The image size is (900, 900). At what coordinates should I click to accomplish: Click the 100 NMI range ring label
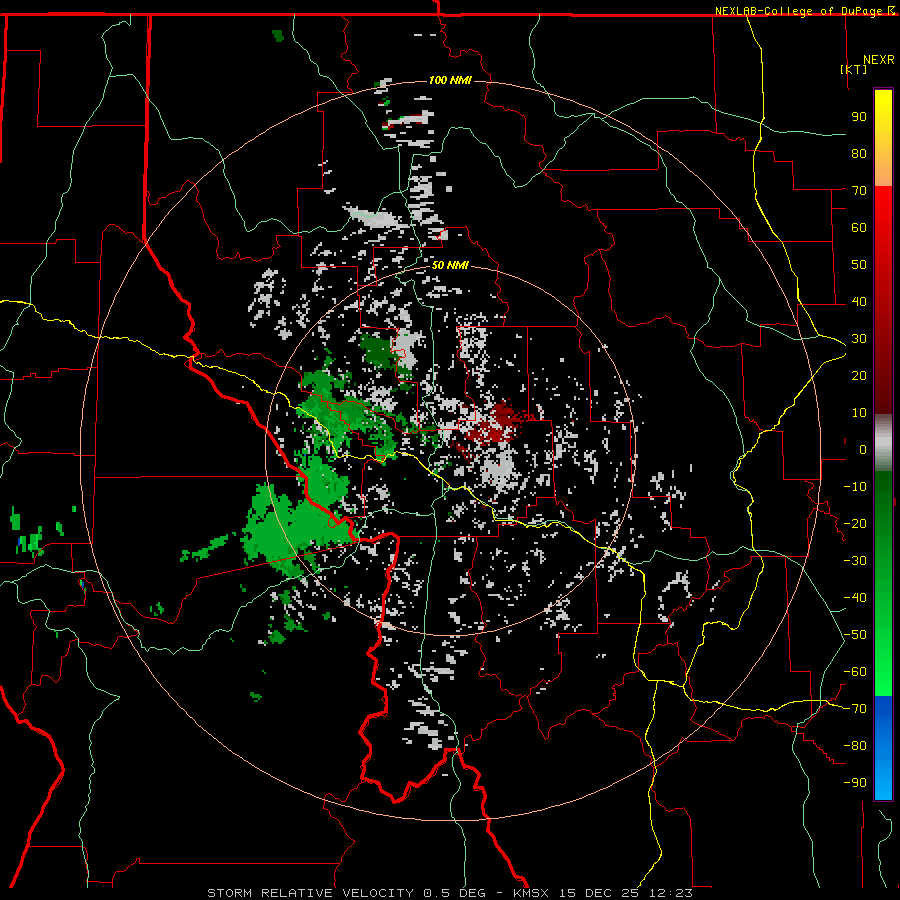pos(450,80)
